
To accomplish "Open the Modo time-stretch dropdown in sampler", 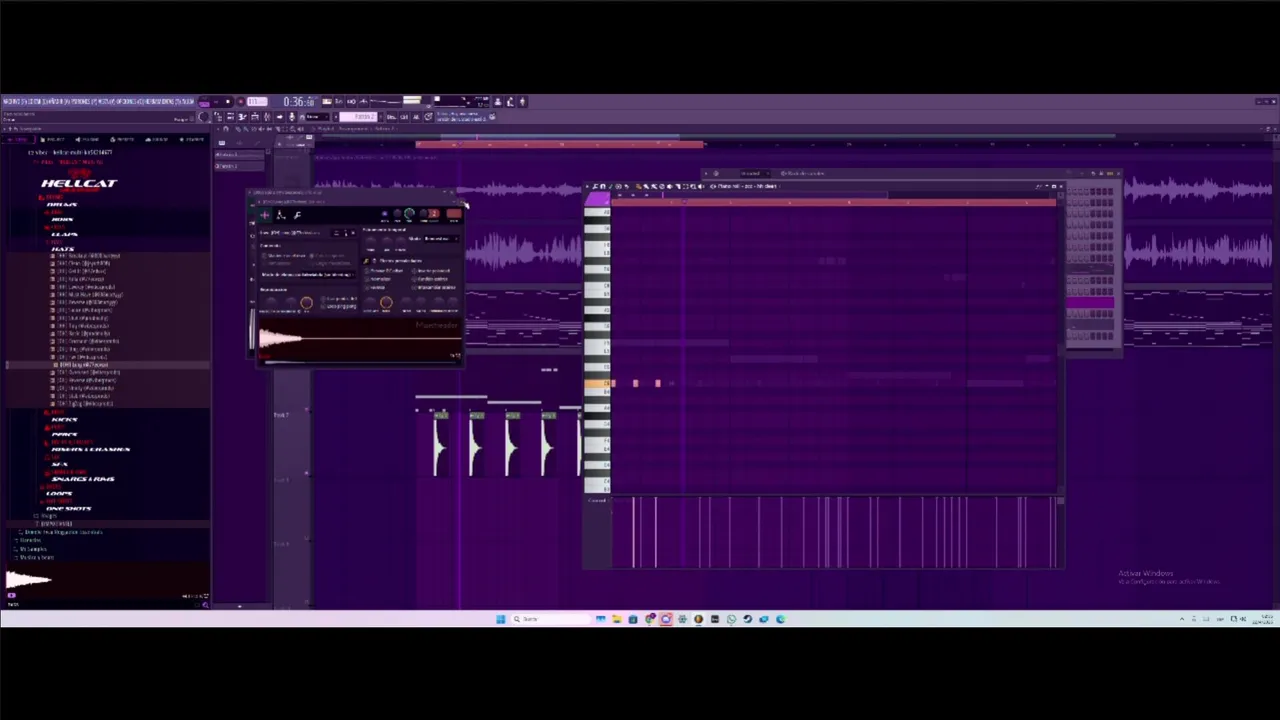I will tap(442, 239).
